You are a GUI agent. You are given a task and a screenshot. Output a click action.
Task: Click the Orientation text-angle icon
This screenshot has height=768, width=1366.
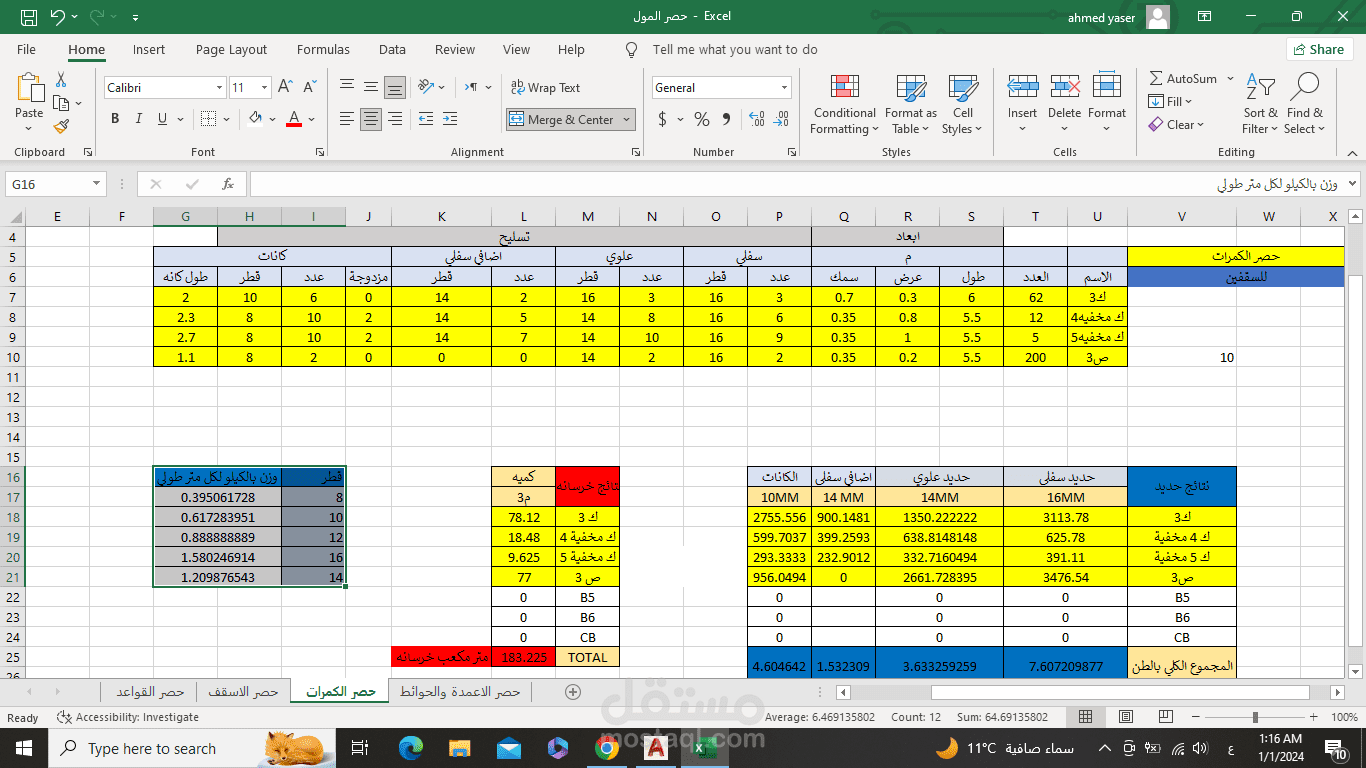pyautogui.click(x=426, y=87)
